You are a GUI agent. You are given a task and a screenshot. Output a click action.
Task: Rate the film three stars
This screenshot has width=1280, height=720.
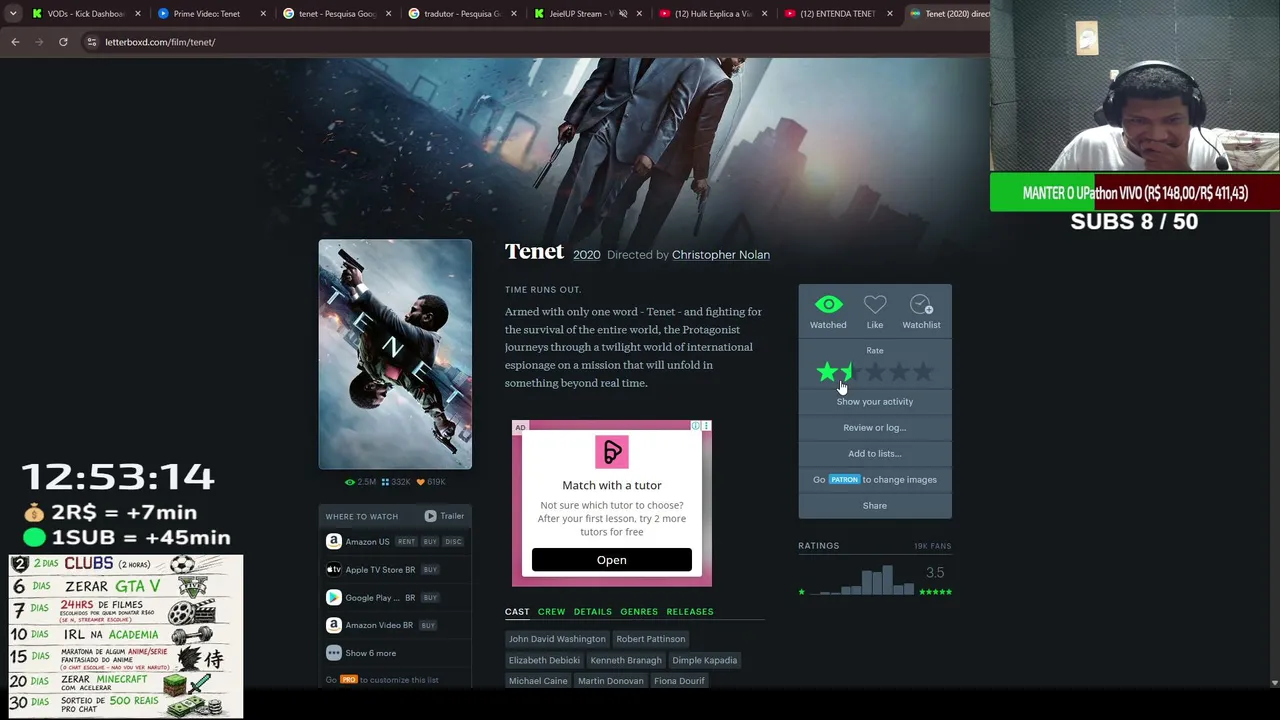tap(875, 373)
